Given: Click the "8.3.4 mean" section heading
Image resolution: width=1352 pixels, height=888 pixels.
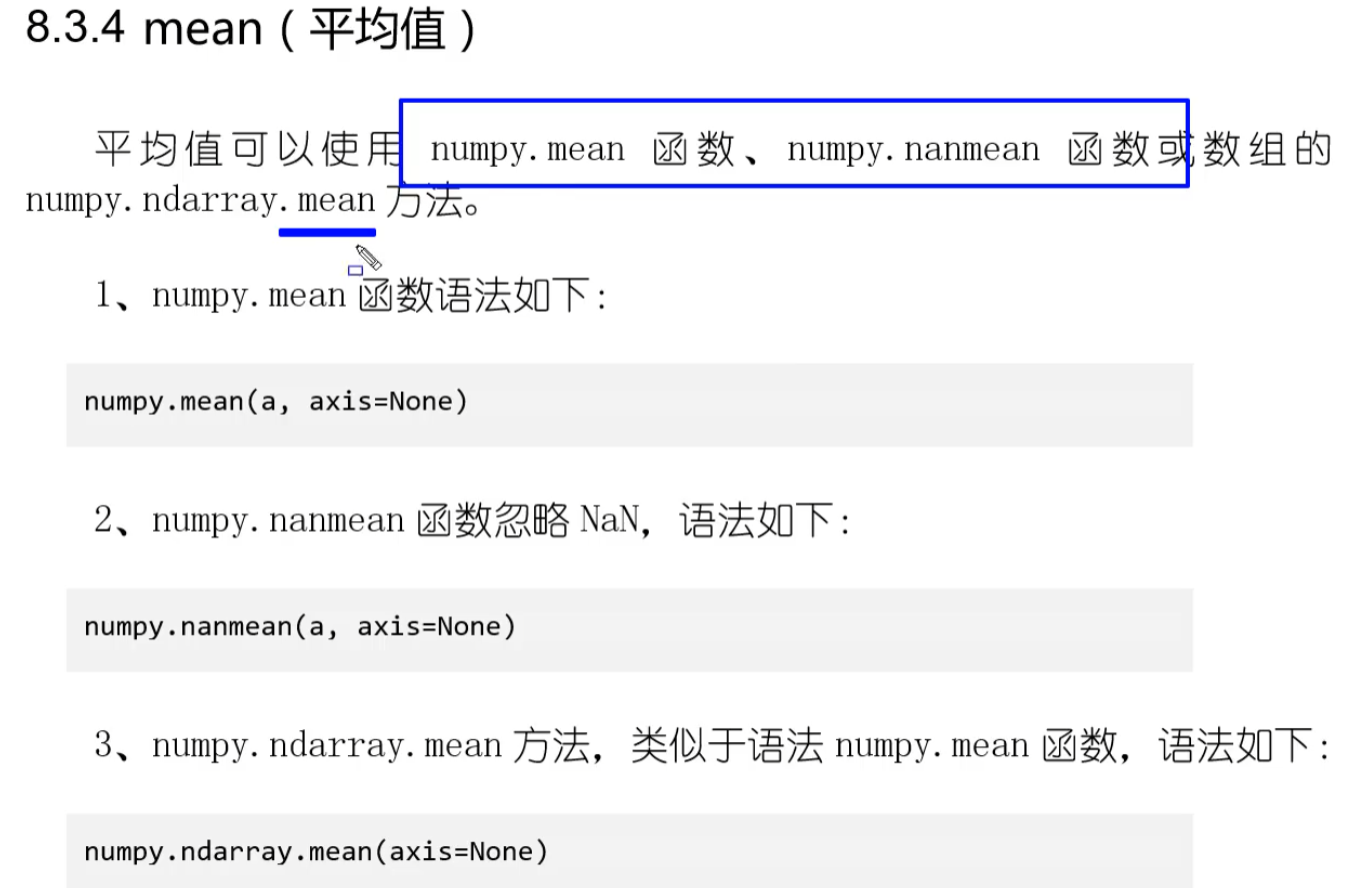Looking at the screenshot, I should [250, 30].
